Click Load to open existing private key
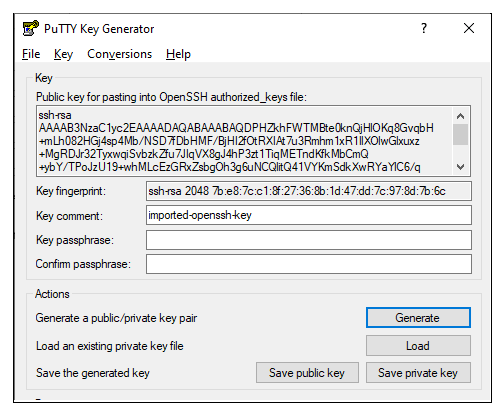 tap(418, 346)
